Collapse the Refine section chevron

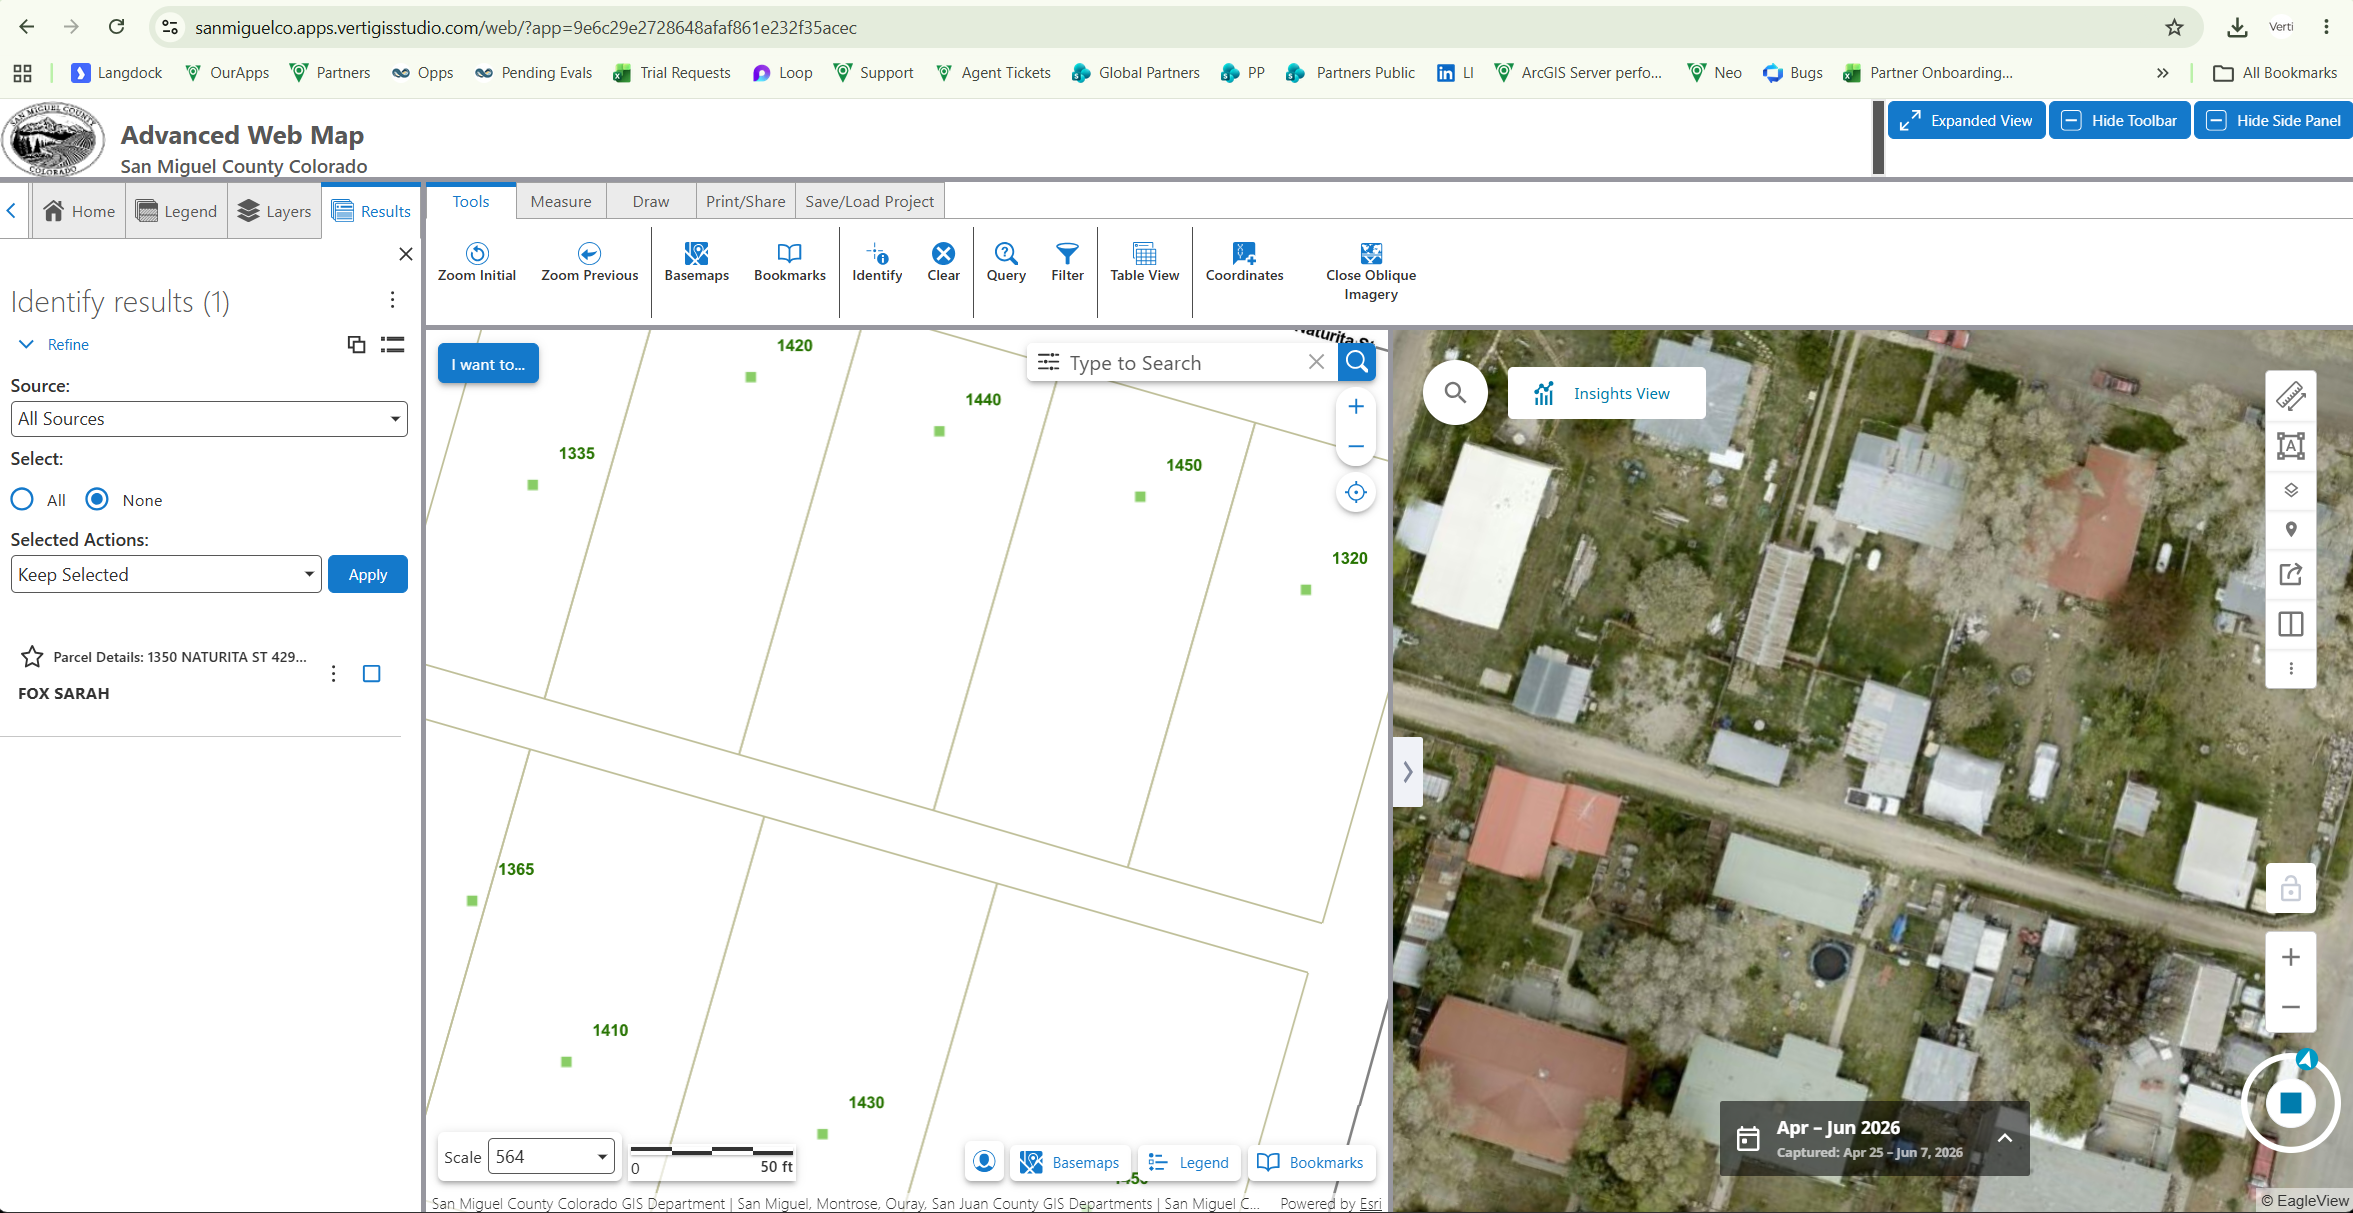26,344
